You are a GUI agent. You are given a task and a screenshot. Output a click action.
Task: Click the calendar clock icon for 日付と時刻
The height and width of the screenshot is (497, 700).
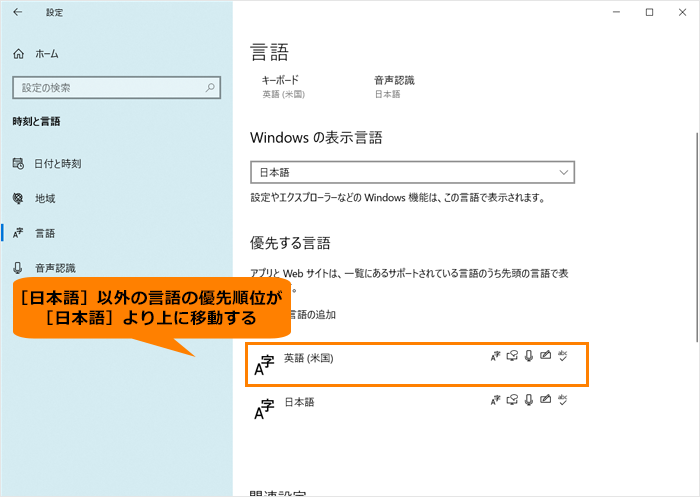pos(18,164)
